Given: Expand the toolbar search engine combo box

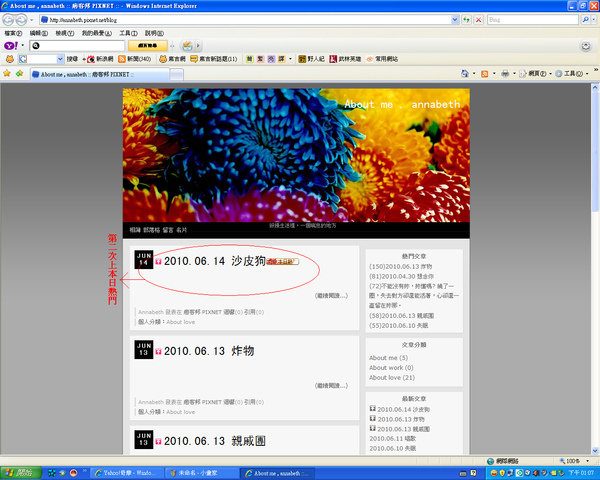Looking at the screenshot, I should point(60,59).
